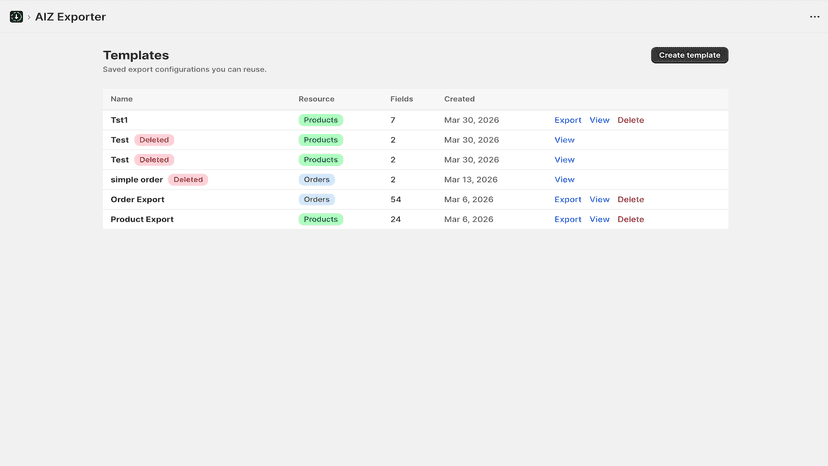Click the Deleted badge on simple order
828x466 pixels.
pos(188,180)
